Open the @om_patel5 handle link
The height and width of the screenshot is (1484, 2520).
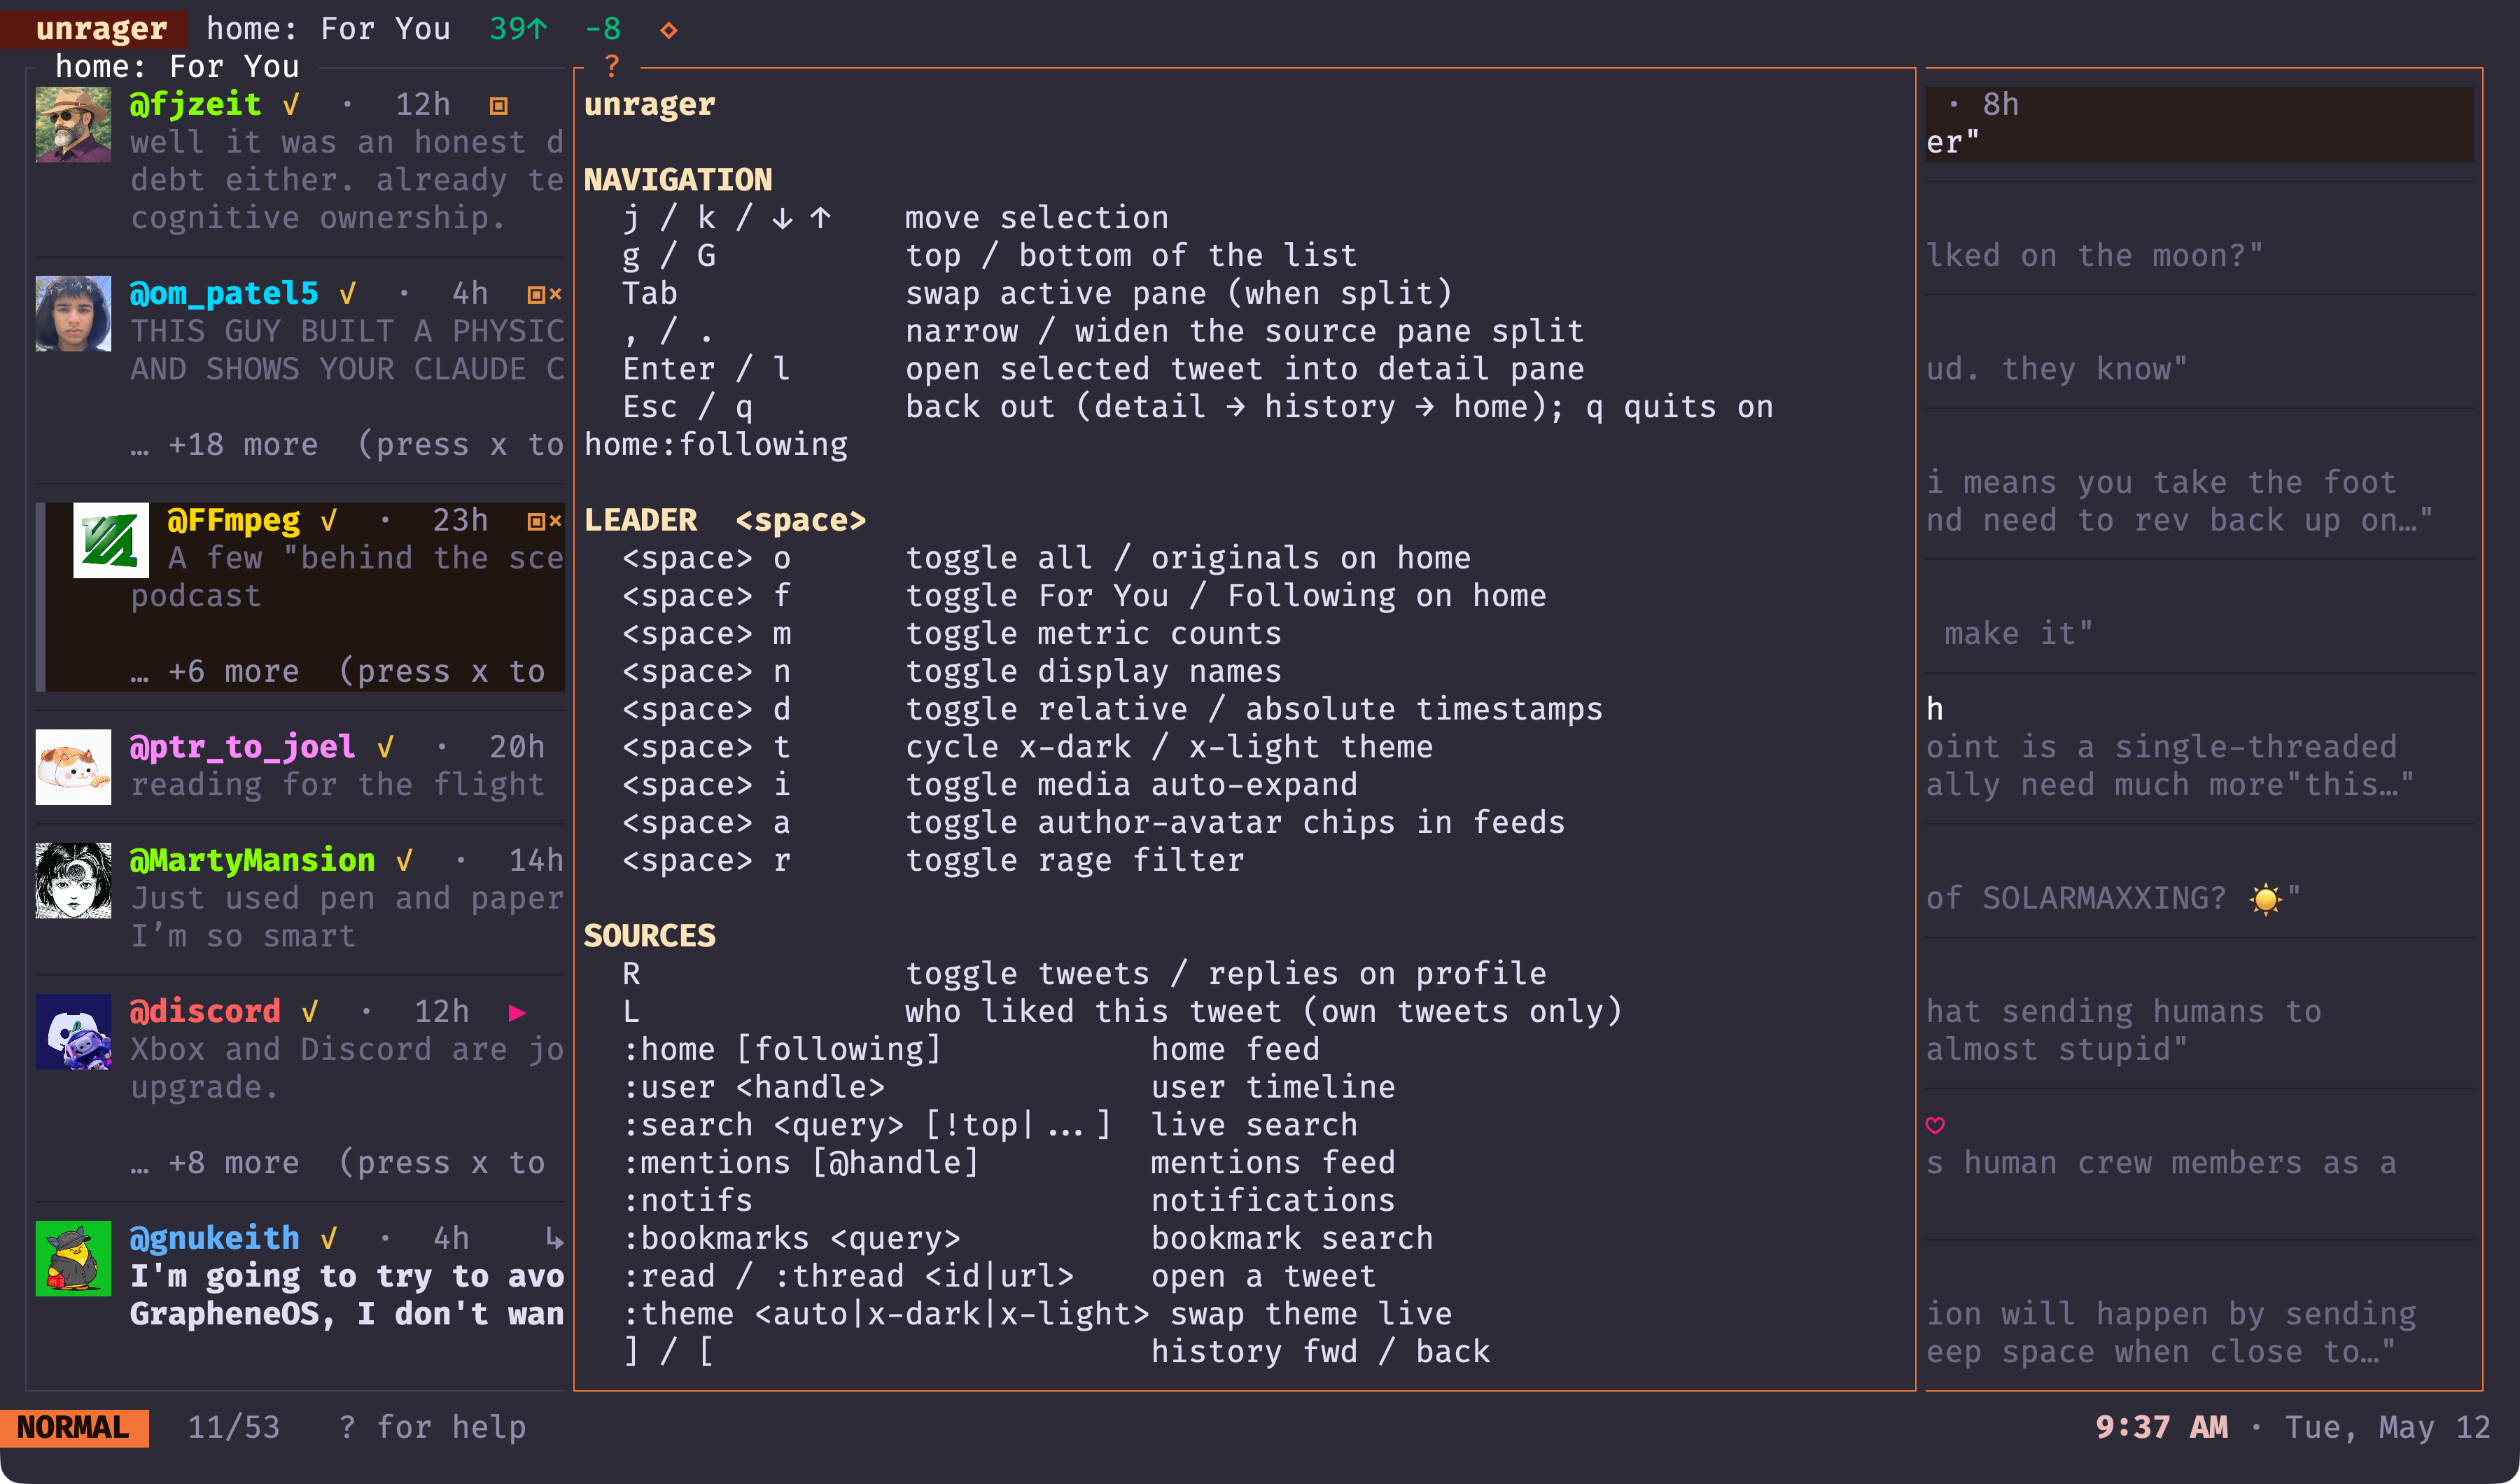coord(224,294)
